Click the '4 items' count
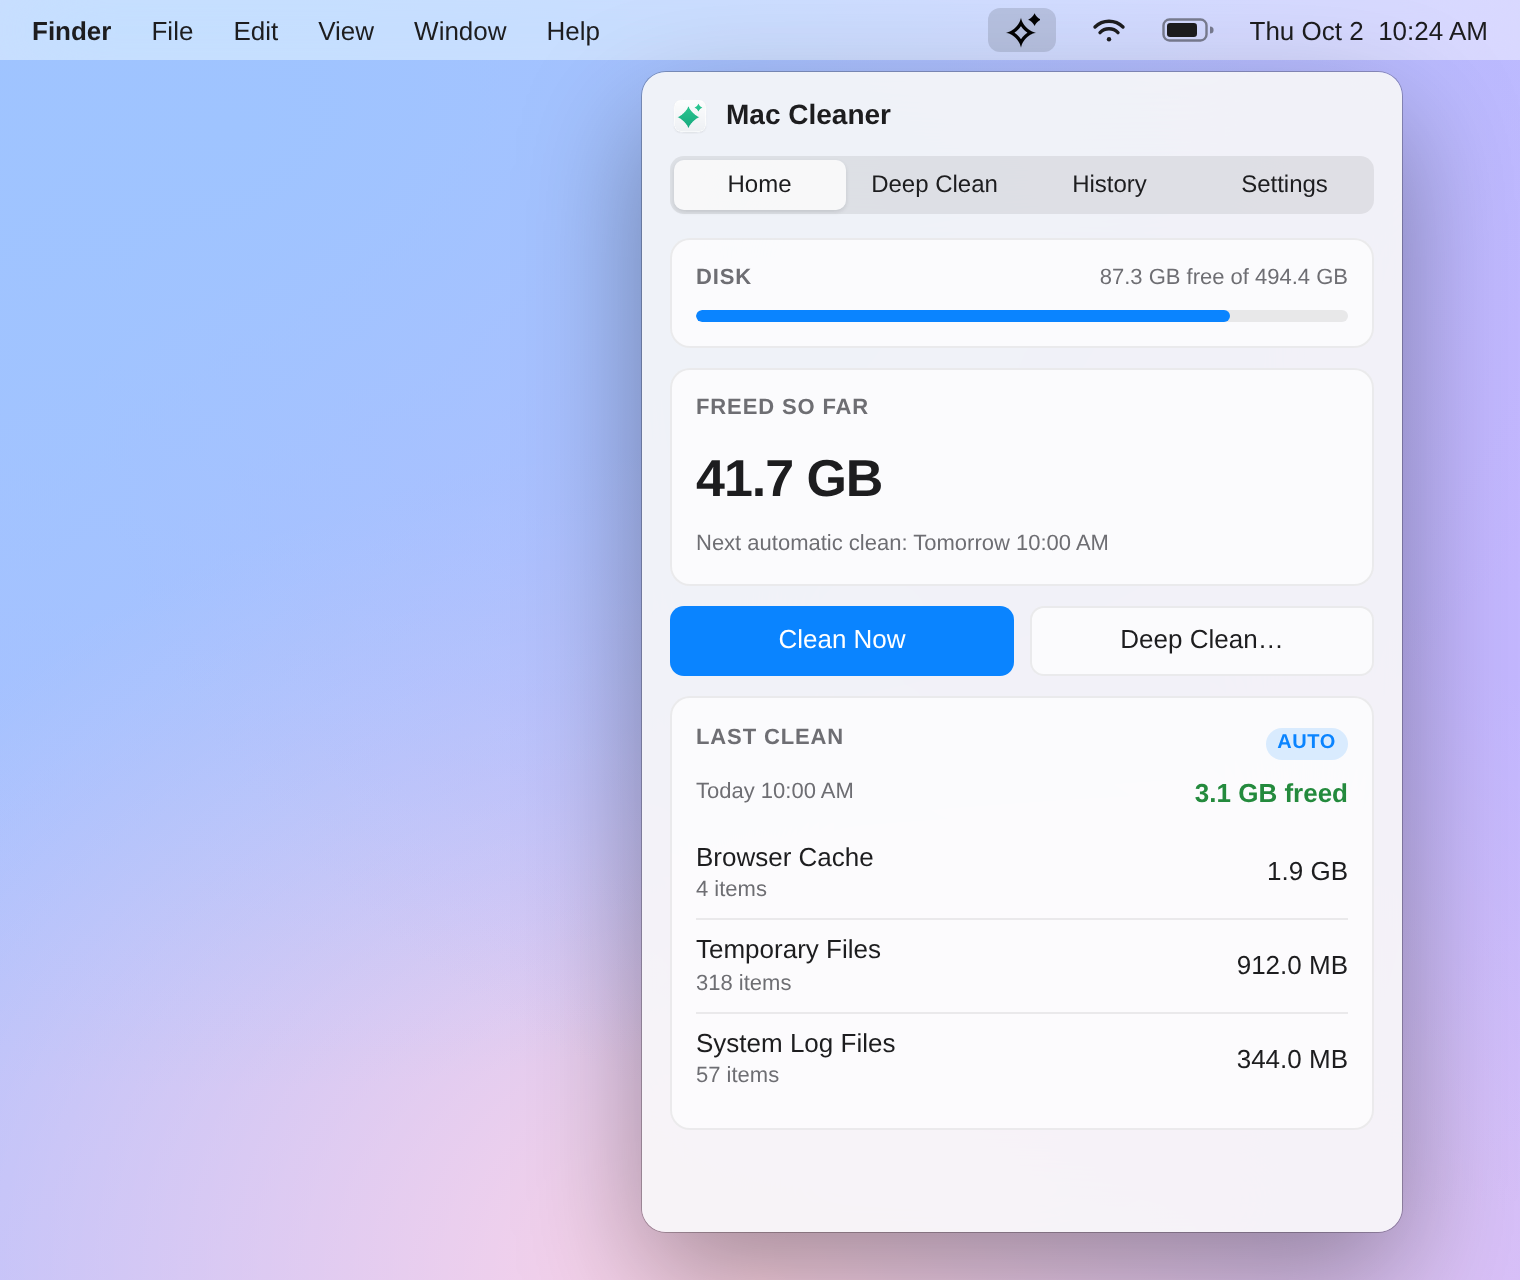This screenshot has width=1520, height=1280. pyautogui.click(x=732, y=889)
